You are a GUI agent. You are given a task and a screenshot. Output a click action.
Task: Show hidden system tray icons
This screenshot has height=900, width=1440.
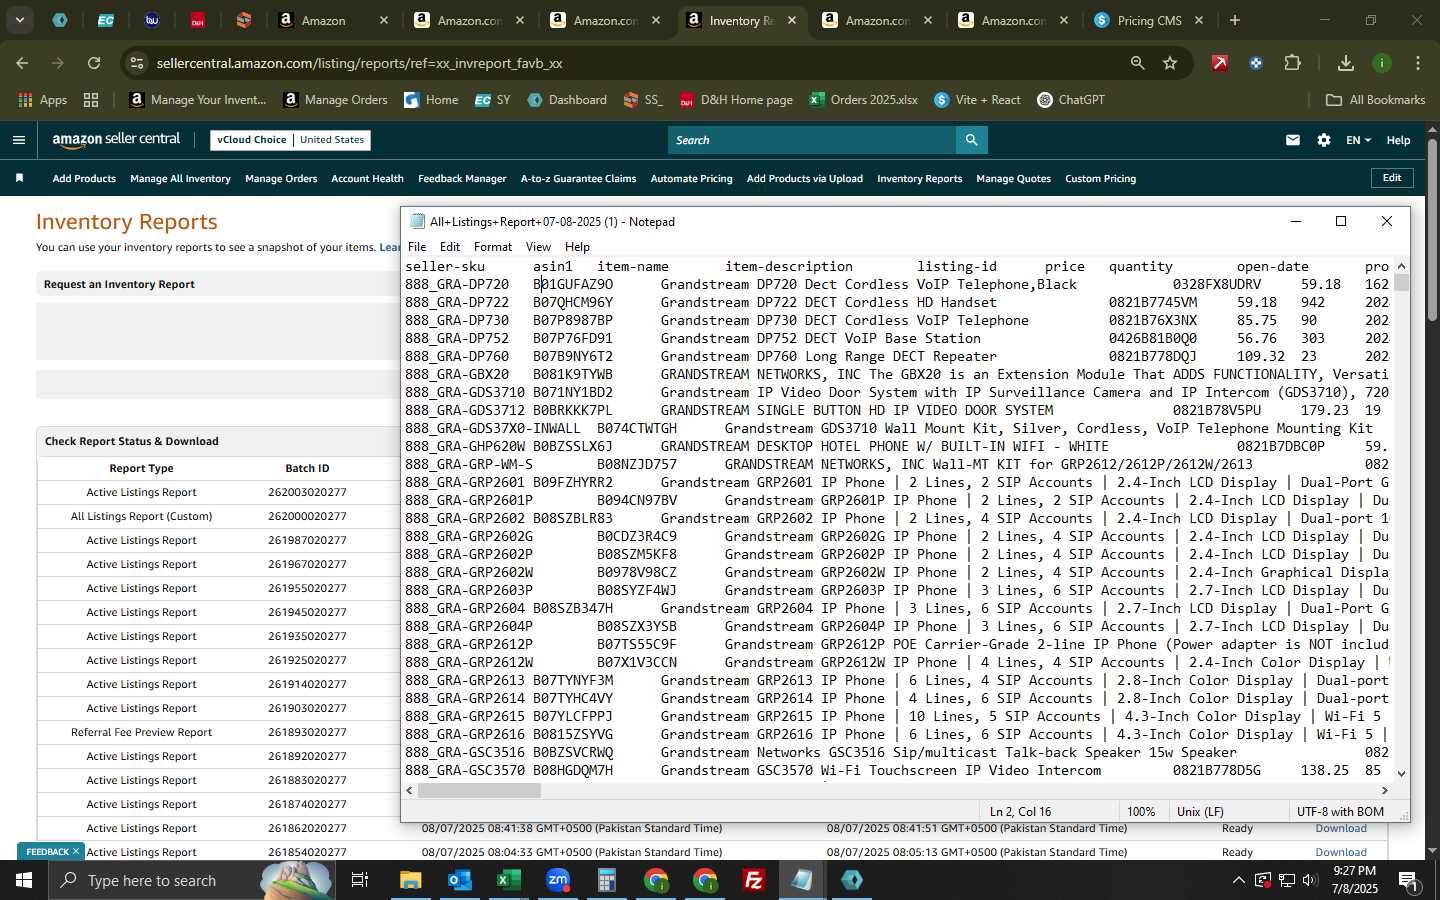coord(1238,880)
